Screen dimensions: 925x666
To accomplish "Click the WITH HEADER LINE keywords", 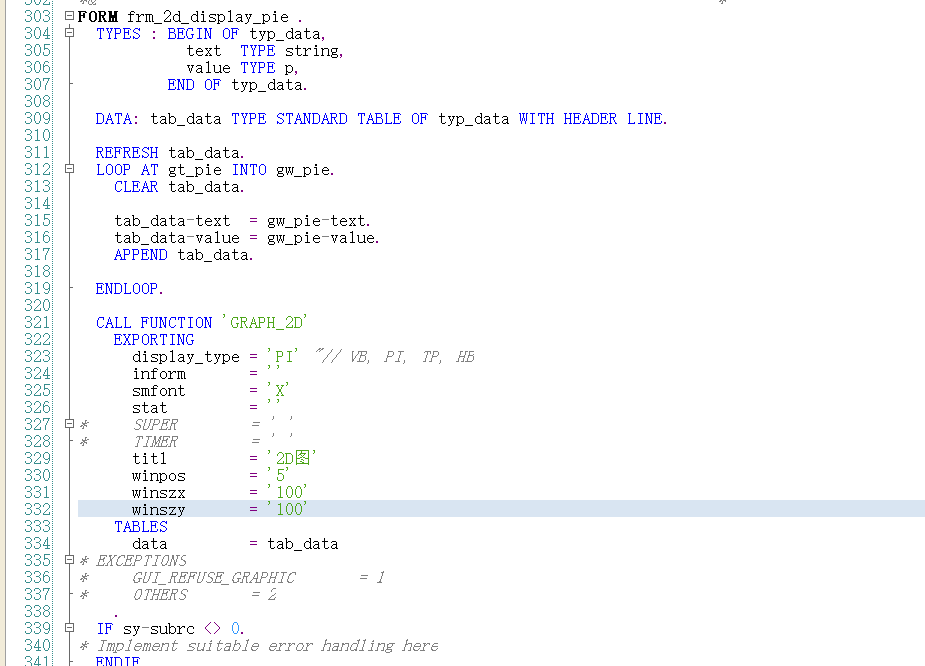I will 592,119.
